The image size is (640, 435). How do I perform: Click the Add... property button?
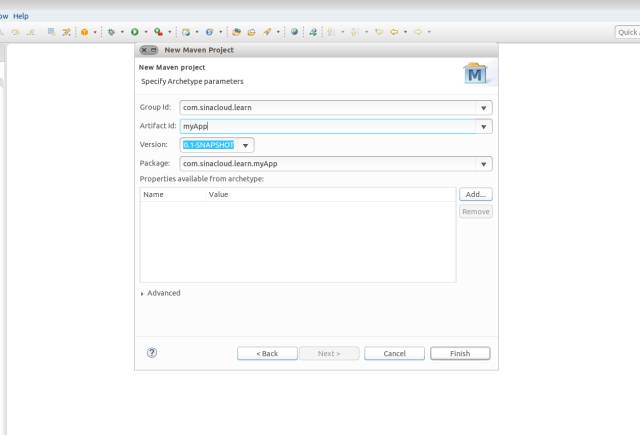pyautogui.click(x=476, y=194)
